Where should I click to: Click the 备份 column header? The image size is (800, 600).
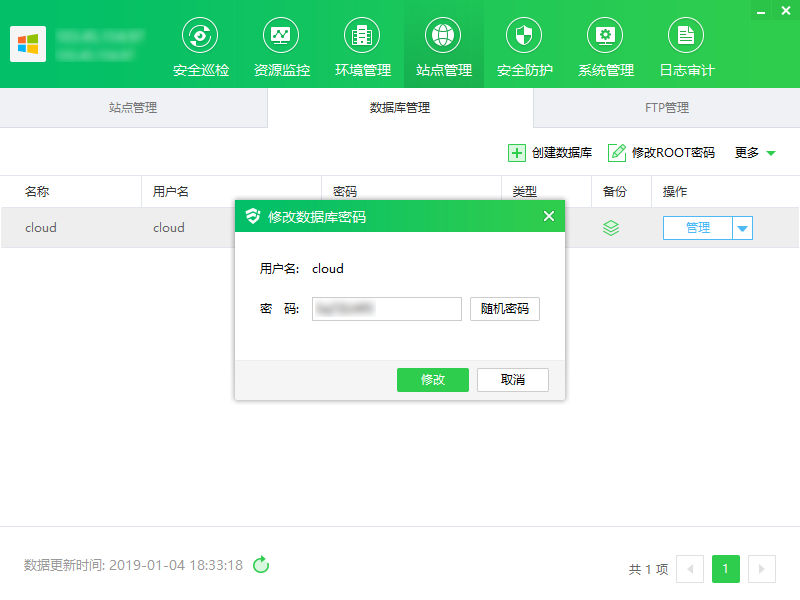[x=615, y=192]
